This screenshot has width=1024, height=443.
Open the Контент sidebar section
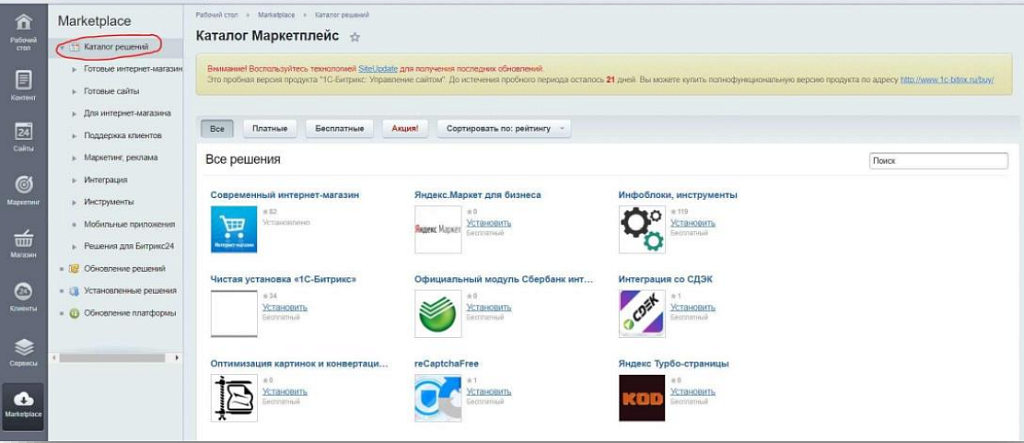coord(24,84)
